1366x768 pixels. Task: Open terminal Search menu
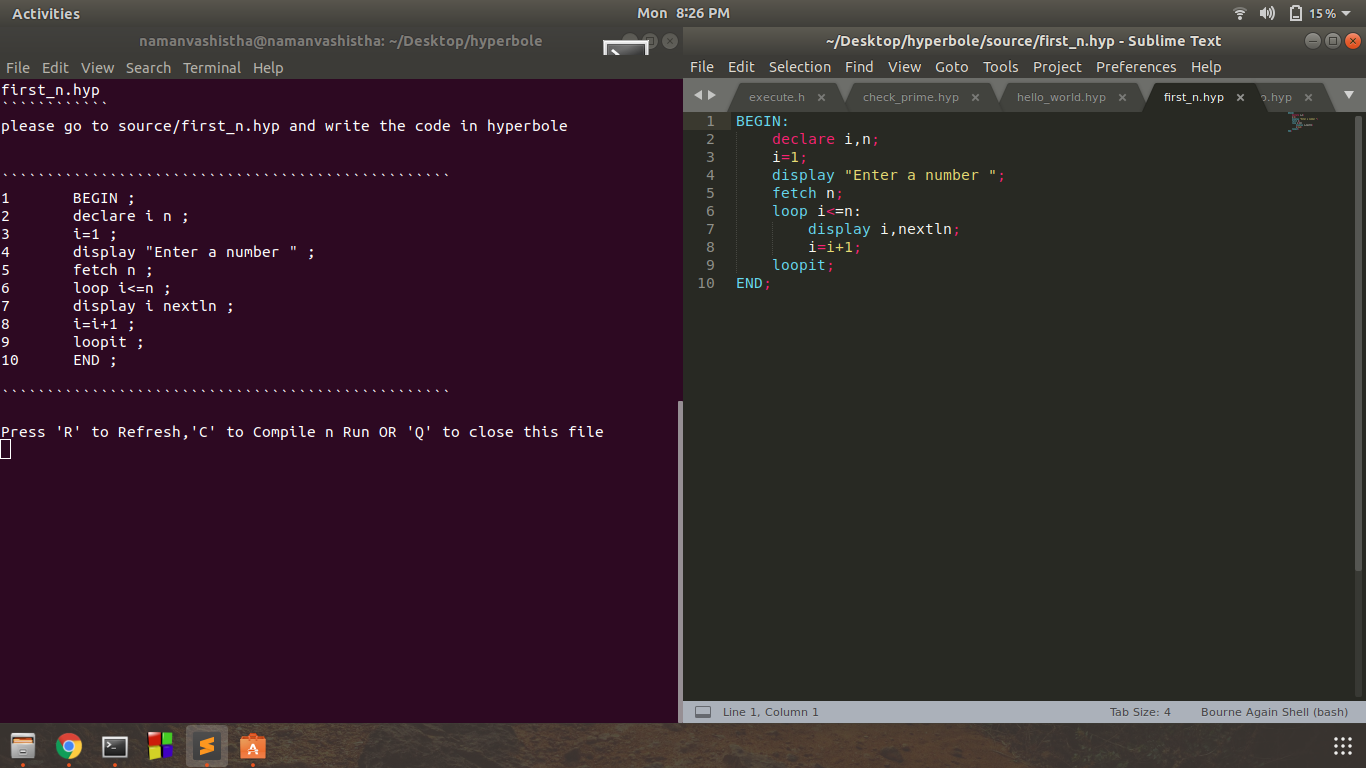[148, 68]
